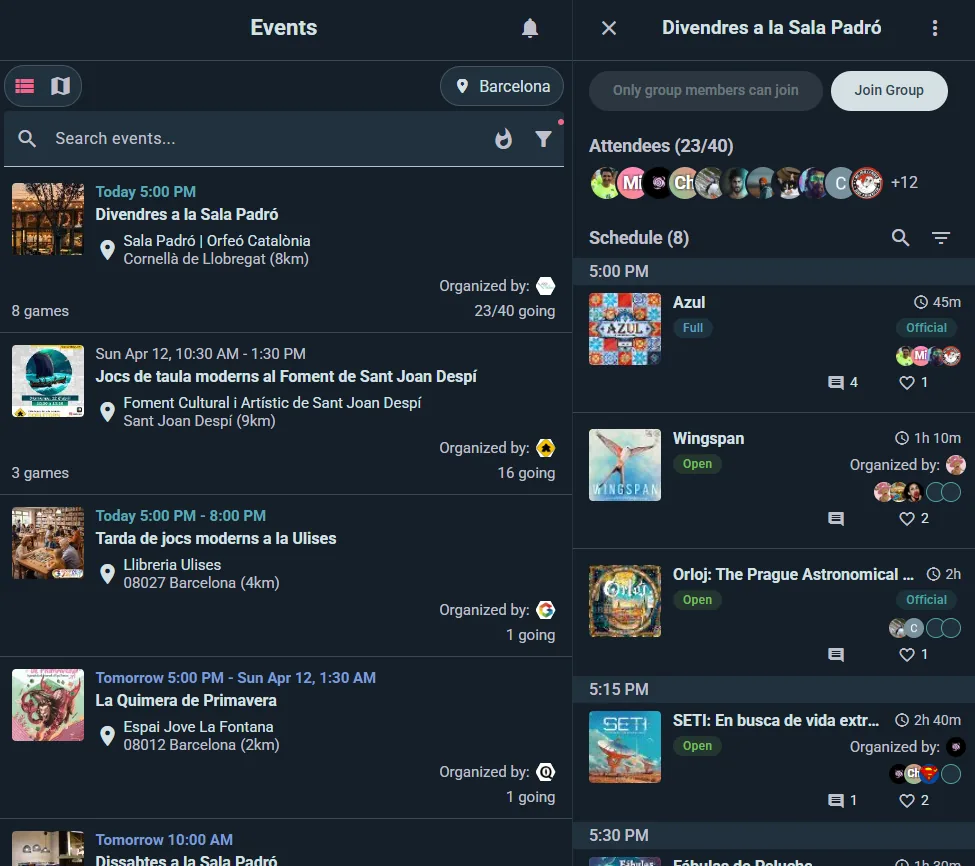Open the Divendres a la Sala Padró event title
Image resolution: width=975 pixels, height=866 pixels.
(x=187, y=214)
